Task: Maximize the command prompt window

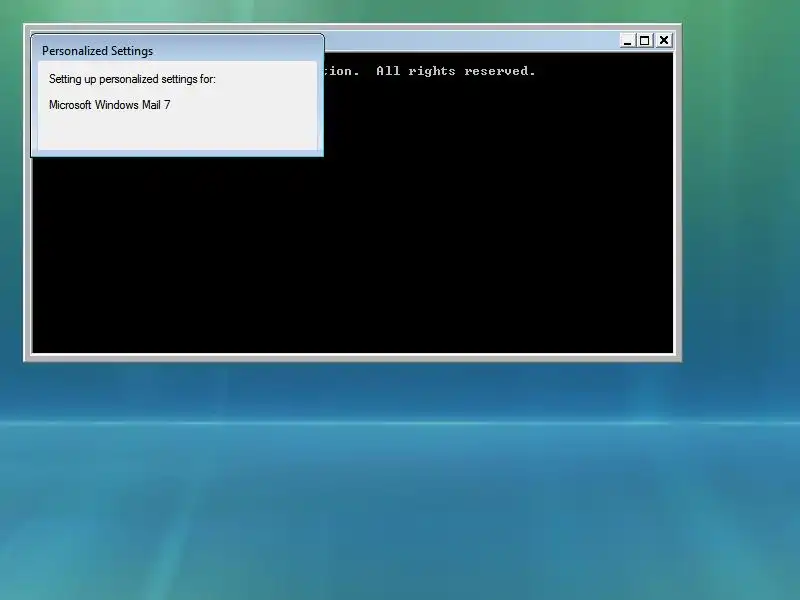Action: point(645,41)
